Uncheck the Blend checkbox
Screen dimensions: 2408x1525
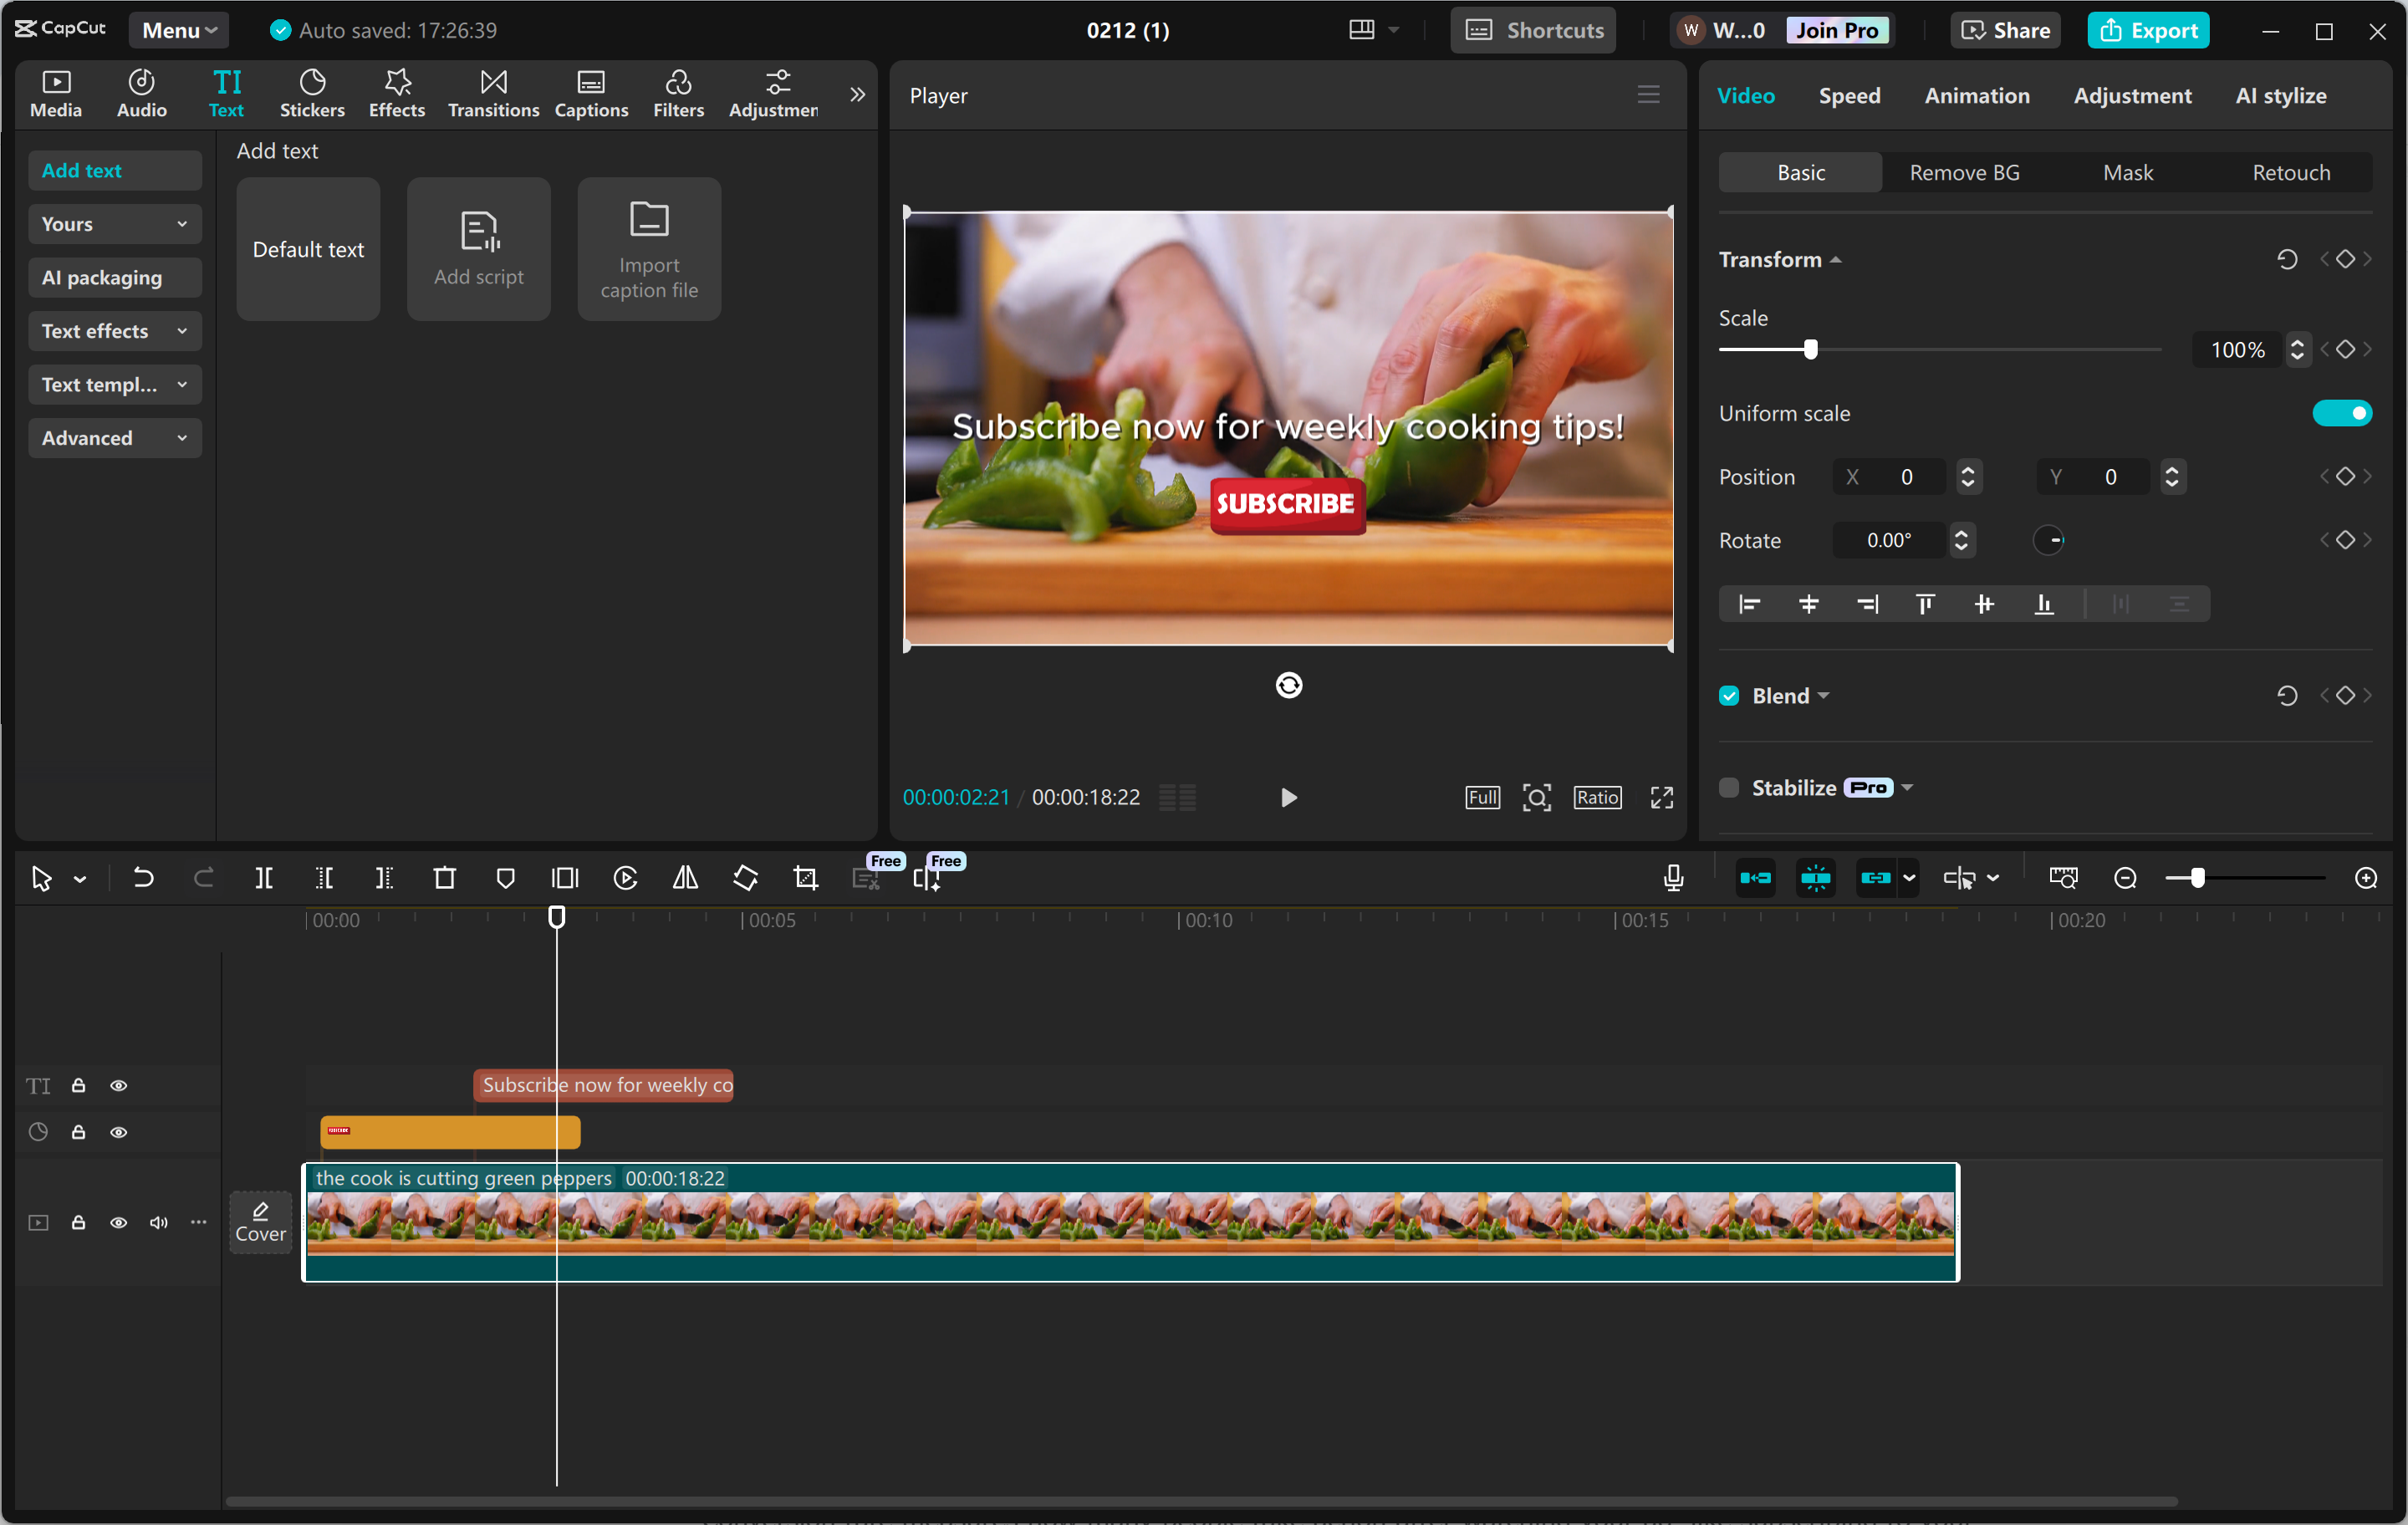(x=1729, y=695)
